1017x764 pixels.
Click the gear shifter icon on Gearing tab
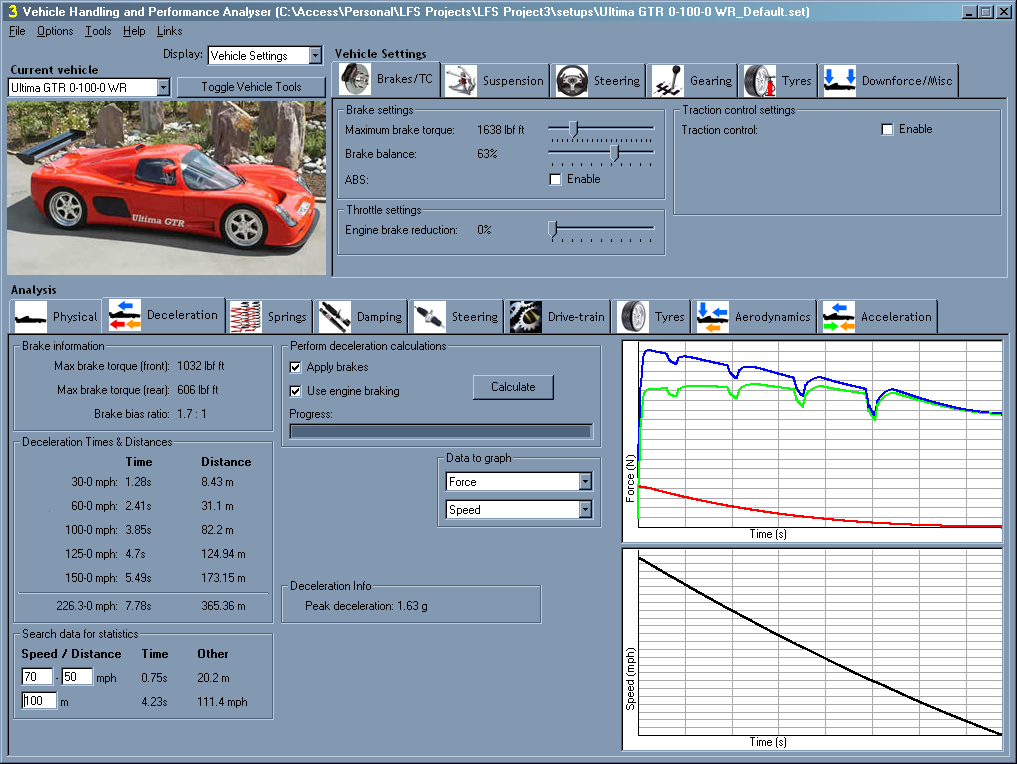670,80
